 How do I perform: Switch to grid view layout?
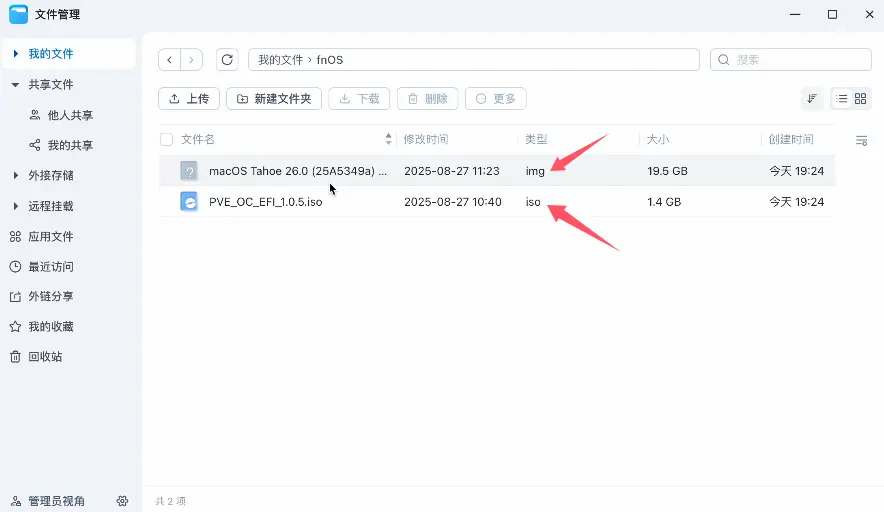click(x=860, y=99)
